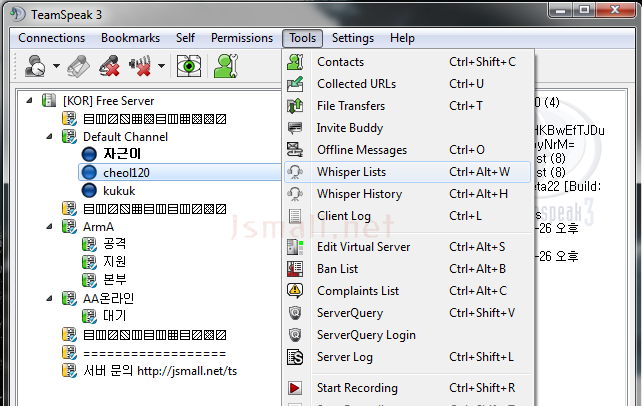Screen dimensions: 642x406
Task: Click the Whisper Lists headset icon
Action: (x=295, y=172)
